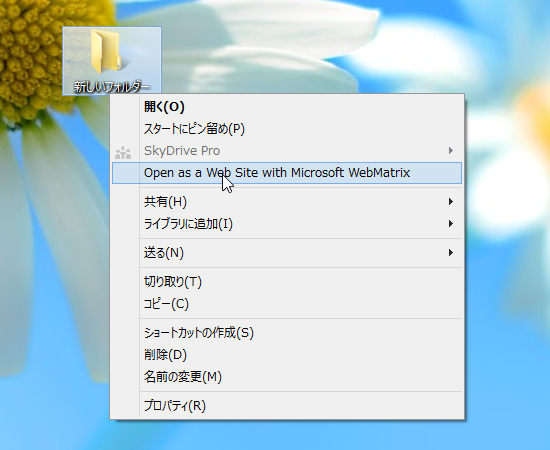Viewport: 550px width, 450px height.
Task: Expand the SkyDrive Pro submenu arrow
Action: [451, 151]
